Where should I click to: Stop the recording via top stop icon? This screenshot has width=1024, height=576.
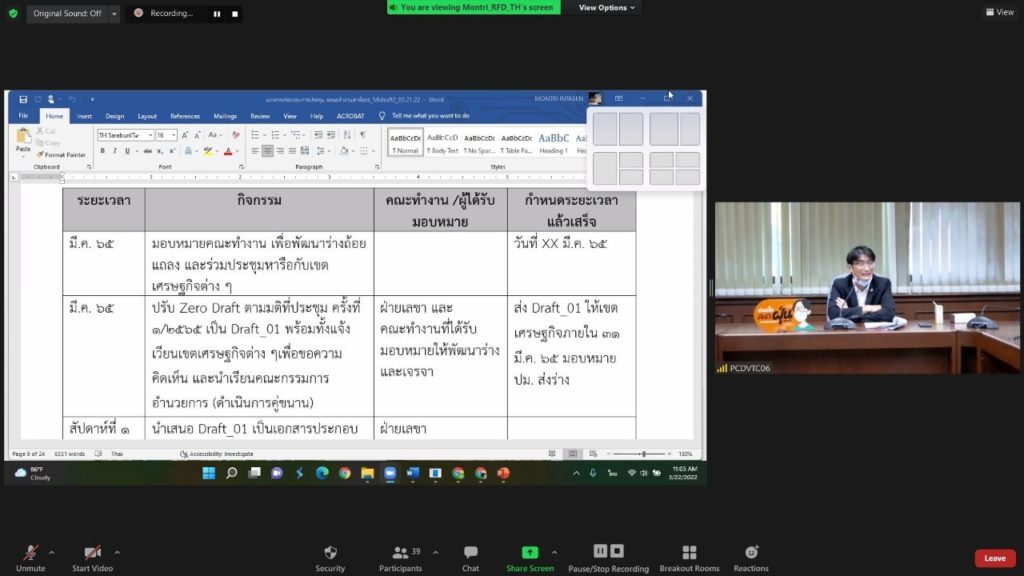pos(235,14)
